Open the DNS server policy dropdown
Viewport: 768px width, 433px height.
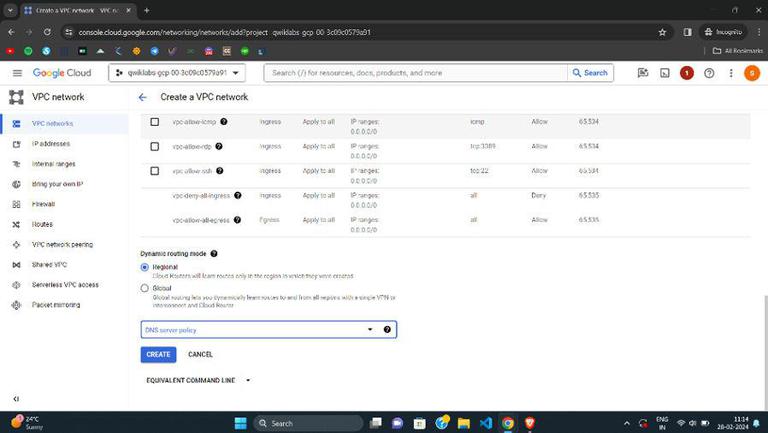tap(268, 330)
